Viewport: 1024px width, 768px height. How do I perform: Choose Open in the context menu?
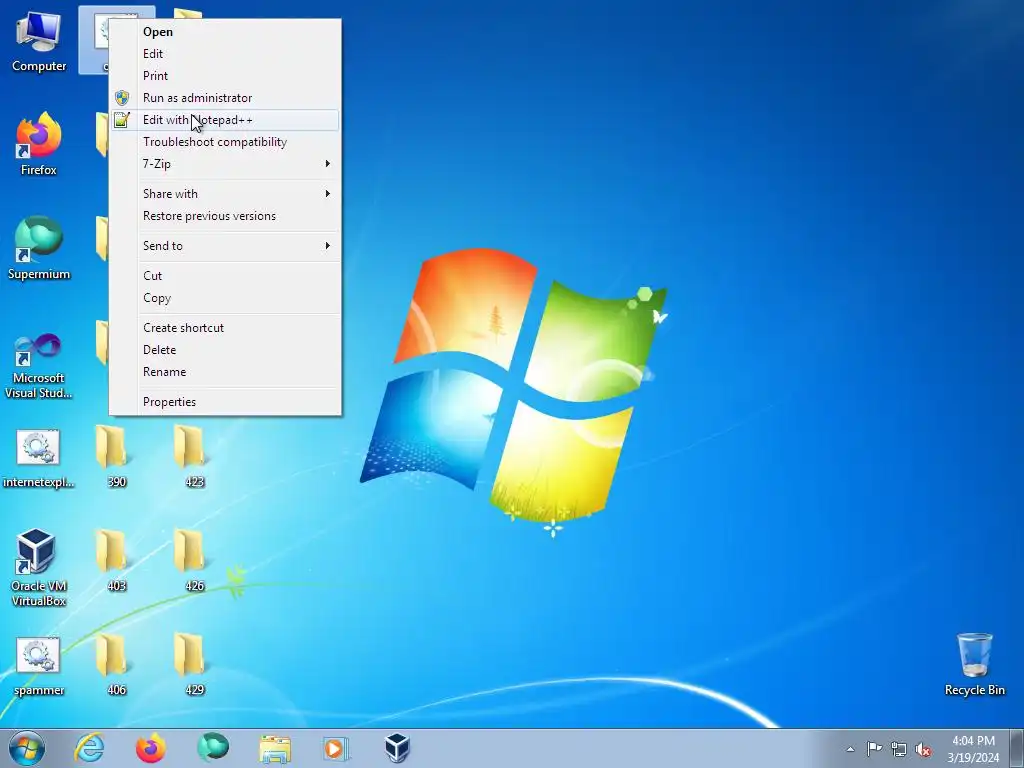click(225, 31)
